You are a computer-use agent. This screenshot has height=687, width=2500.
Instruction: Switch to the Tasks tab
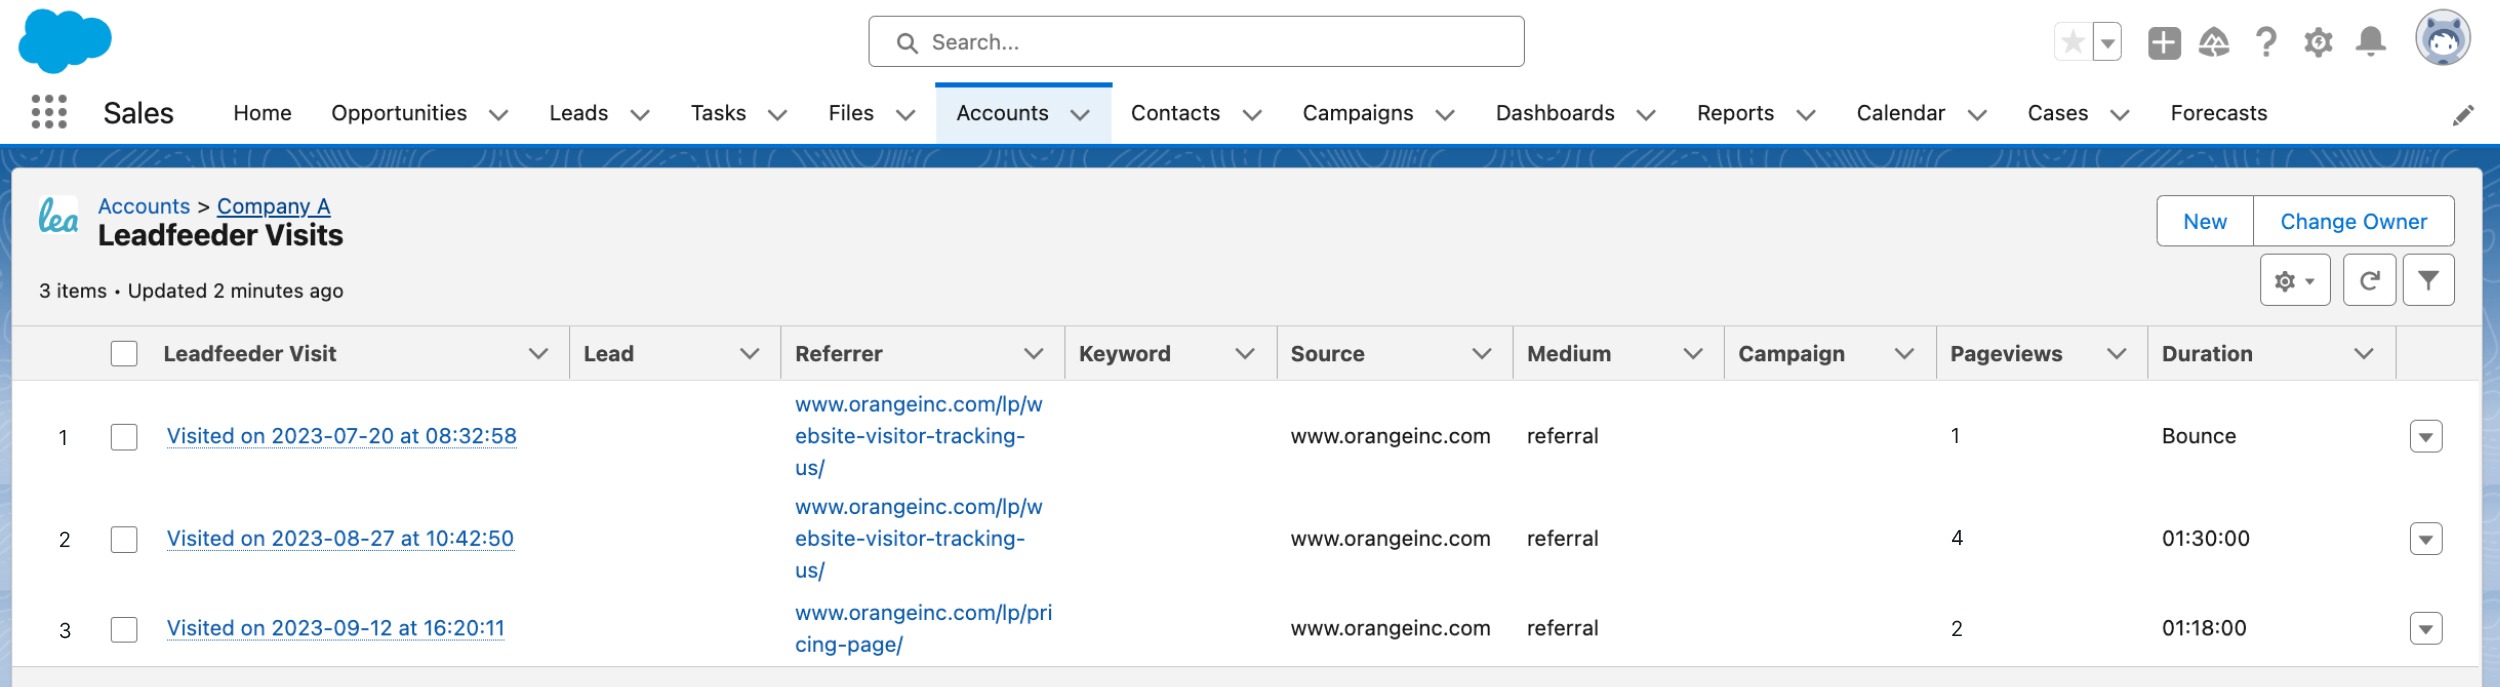coord(718,113)
